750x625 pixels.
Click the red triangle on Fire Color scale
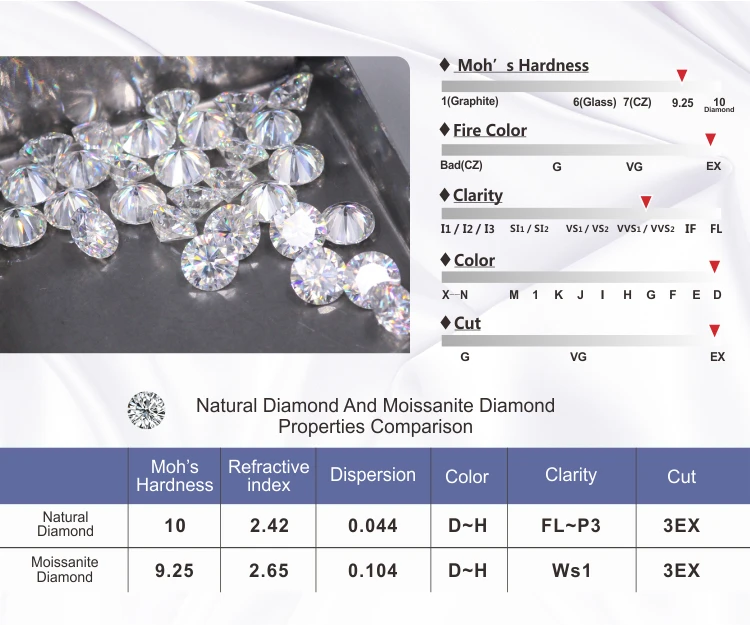[x=710, y=139]
